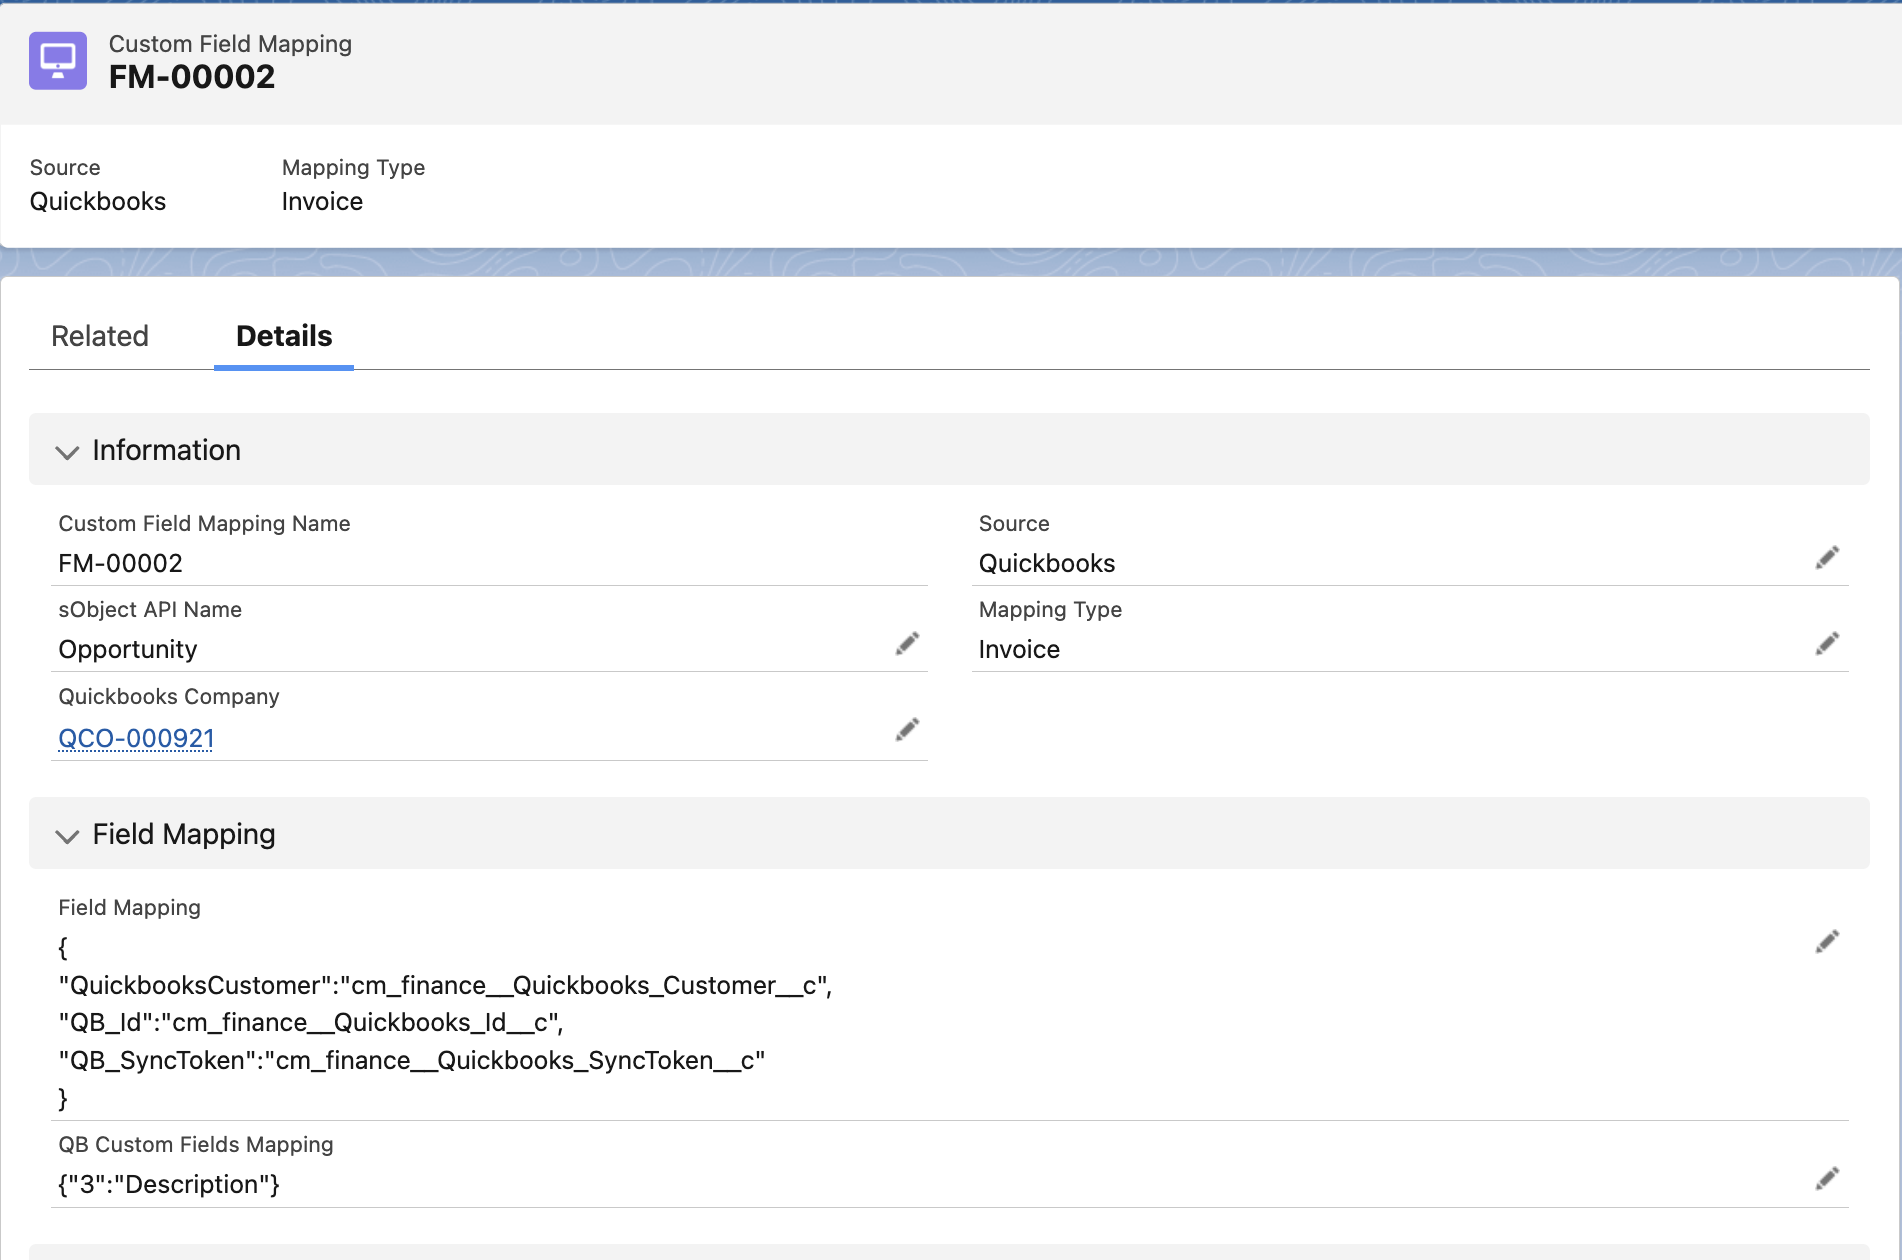Screen dimensions: 1902x1260
Task: Click the Opportunity sObject API Name value
Action: tap(128, 650)
